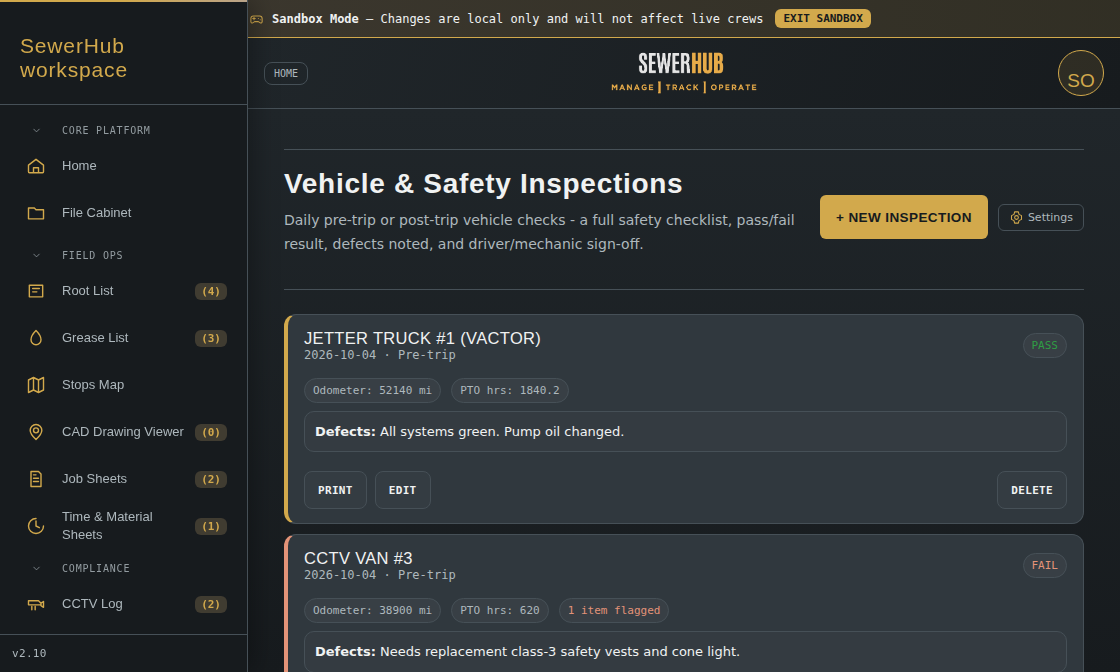Screen dimensions: 1120x672
Task: Print the Jetter Truck #1 inspection
Action: [x=335, y=490]
